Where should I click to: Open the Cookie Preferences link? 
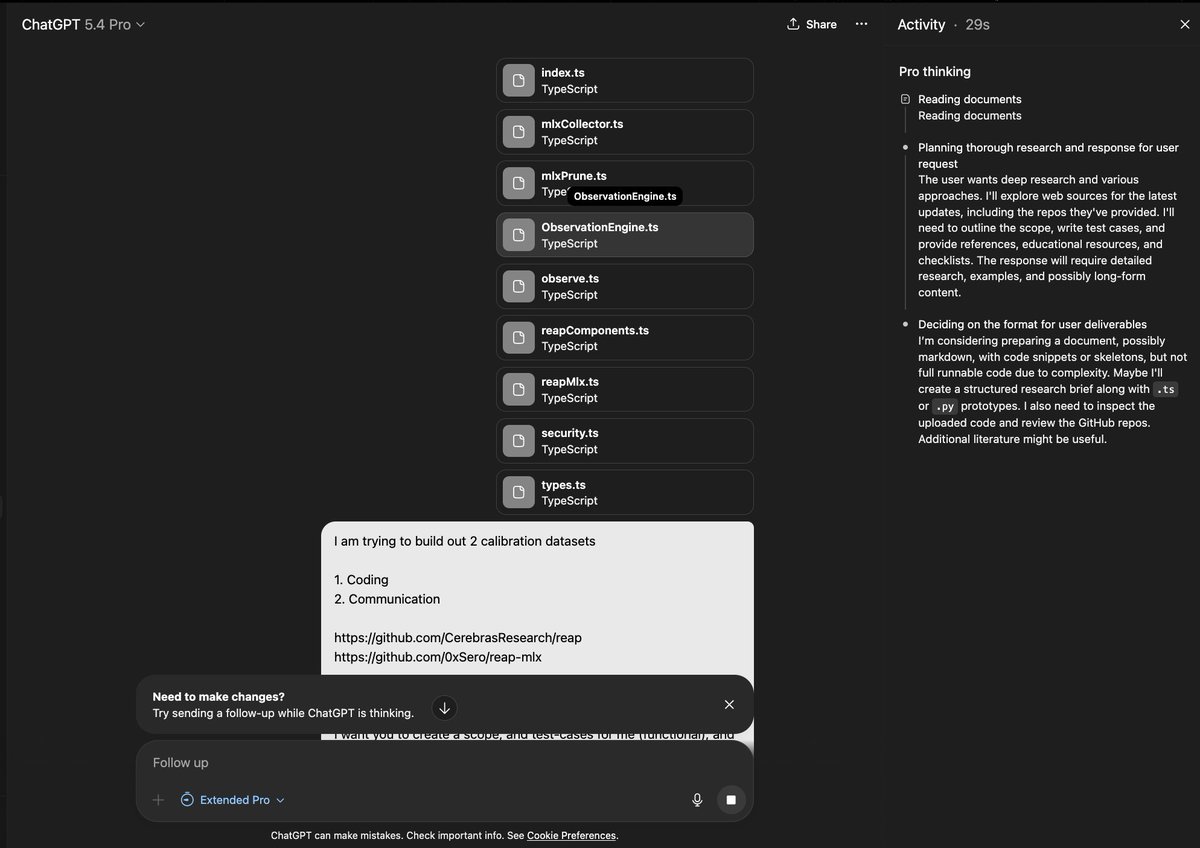click(571, 835)
